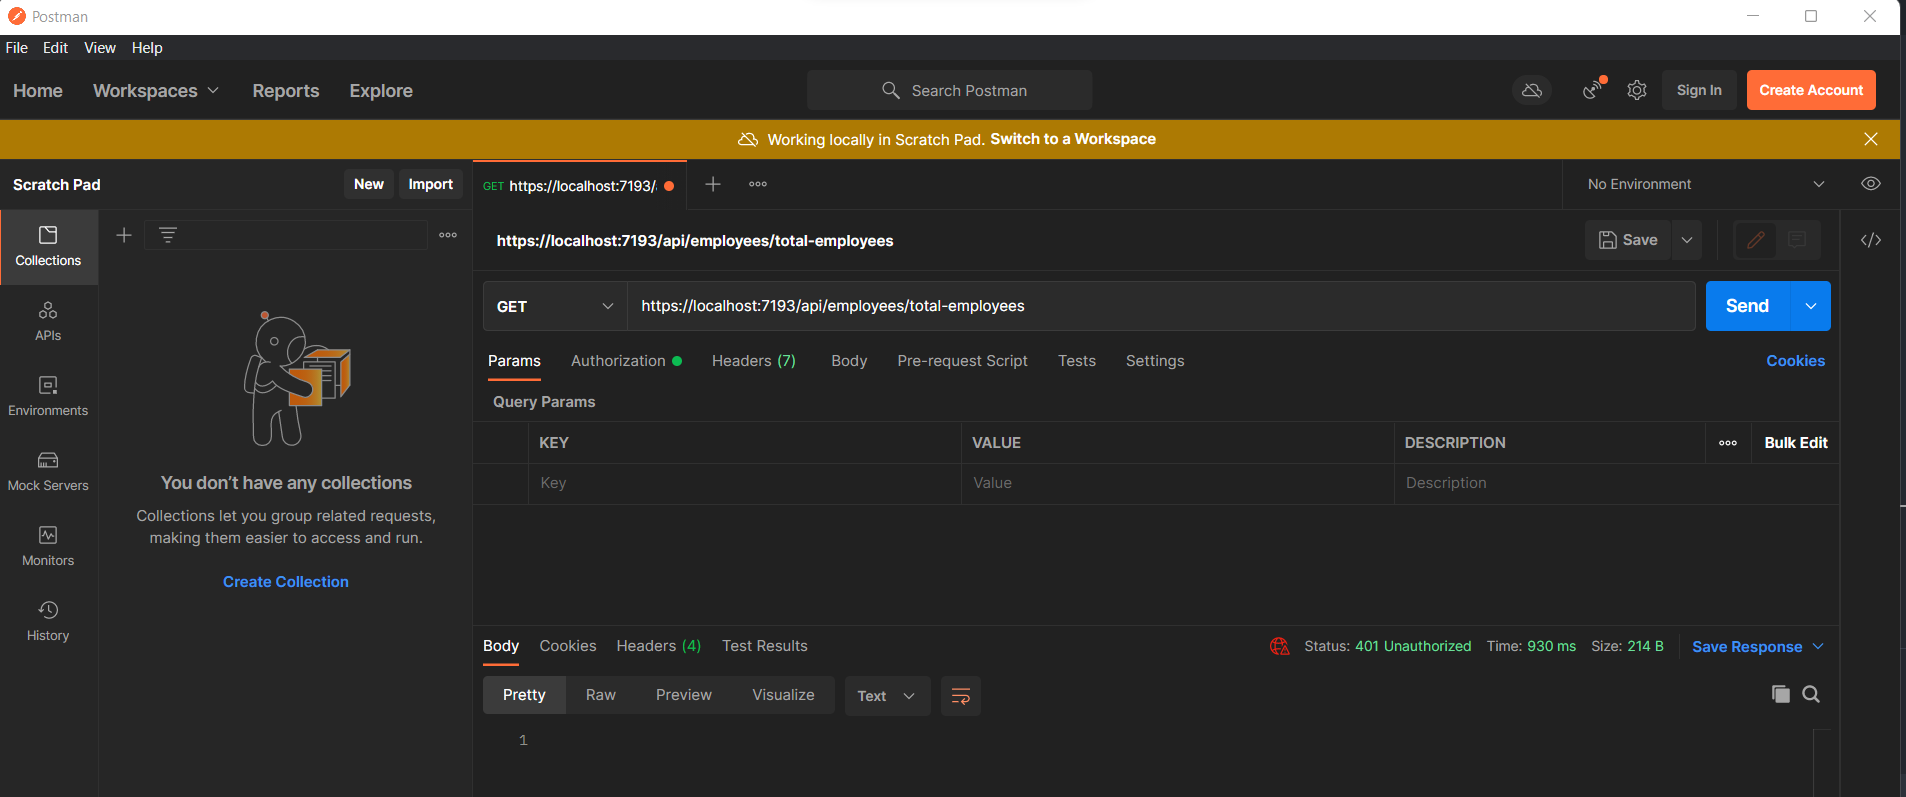Click the Create Account button

(1811, 90)
